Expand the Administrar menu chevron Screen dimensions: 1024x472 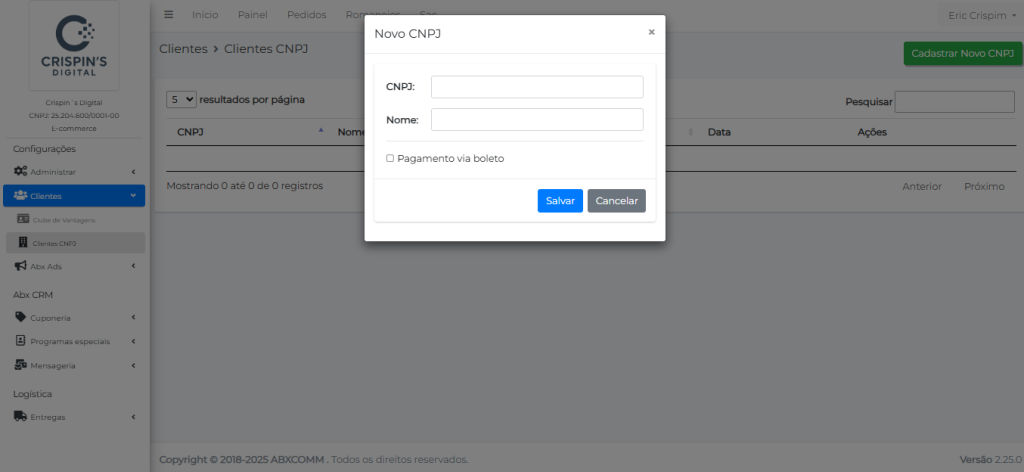tap(133, 172)
